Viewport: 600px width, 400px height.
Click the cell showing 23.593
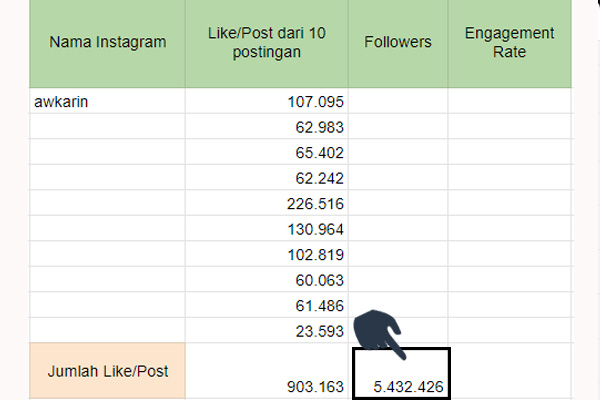267,330
